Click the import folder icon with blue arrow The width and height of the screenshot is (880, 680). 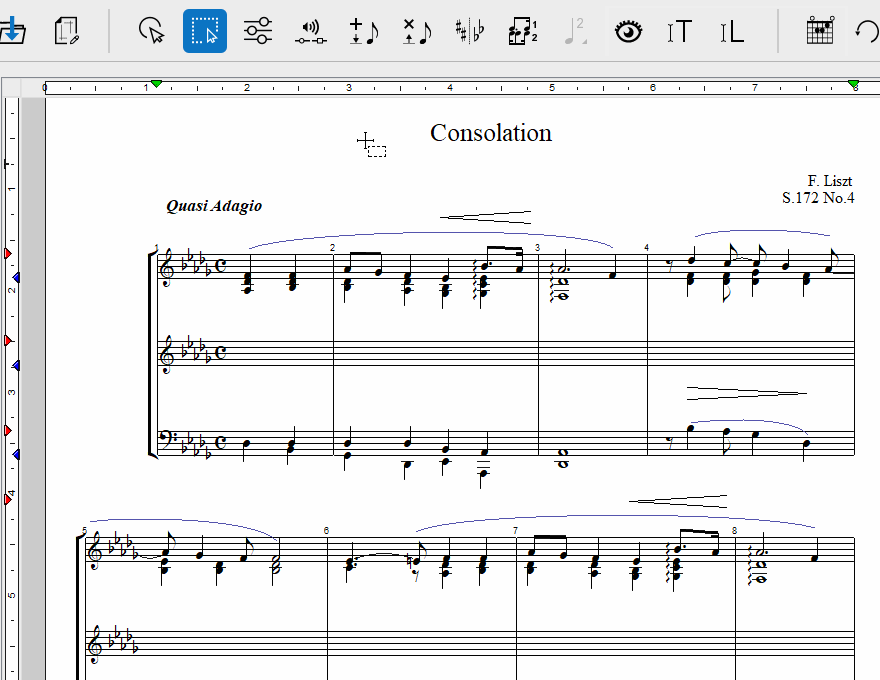[x=12, y=31]
